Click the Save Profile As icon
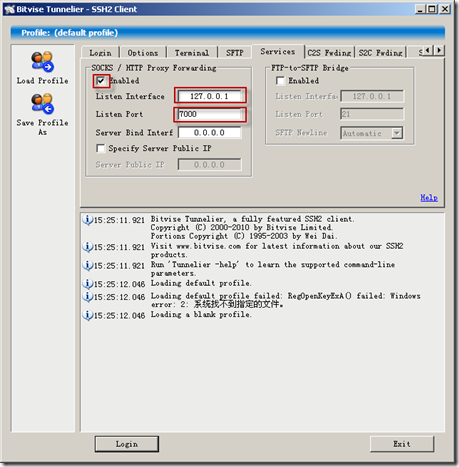This screenshot has height=467, width=459. click(x=42, y=104)
